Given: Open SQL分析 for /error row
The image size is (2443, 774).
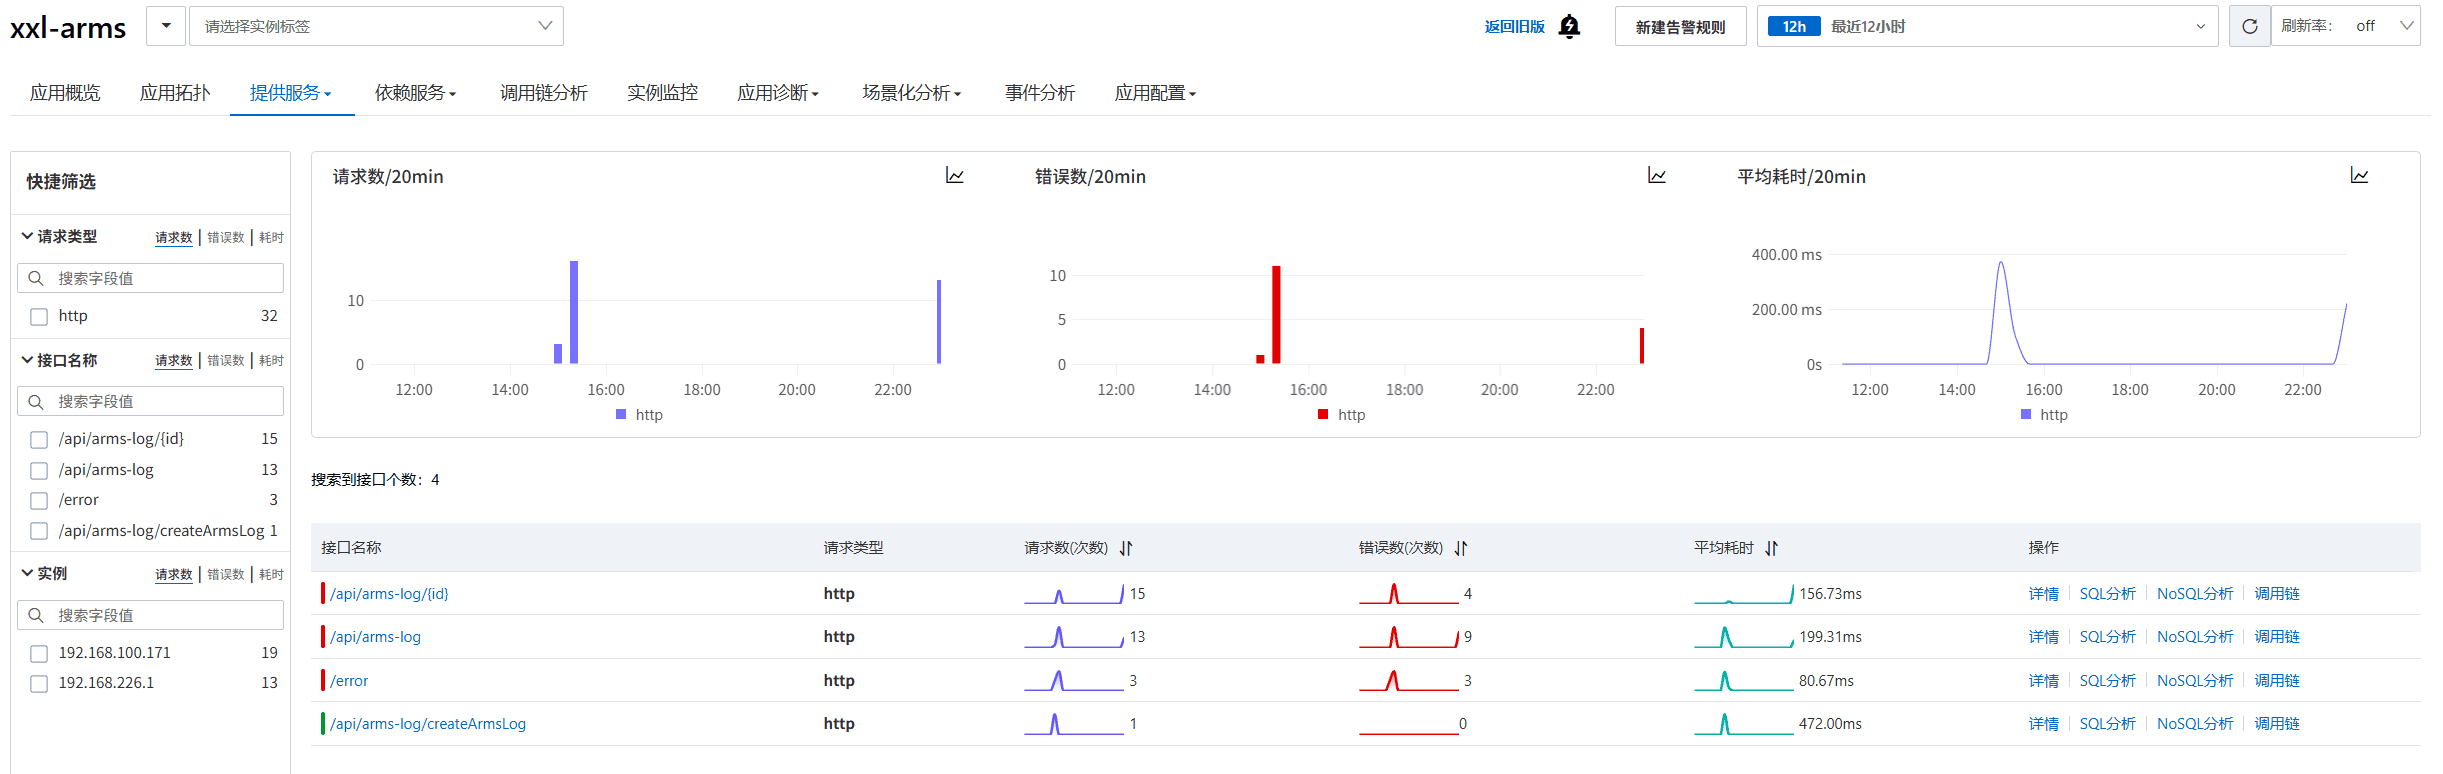Looking at the screenshot, I should click(2107, 681).
